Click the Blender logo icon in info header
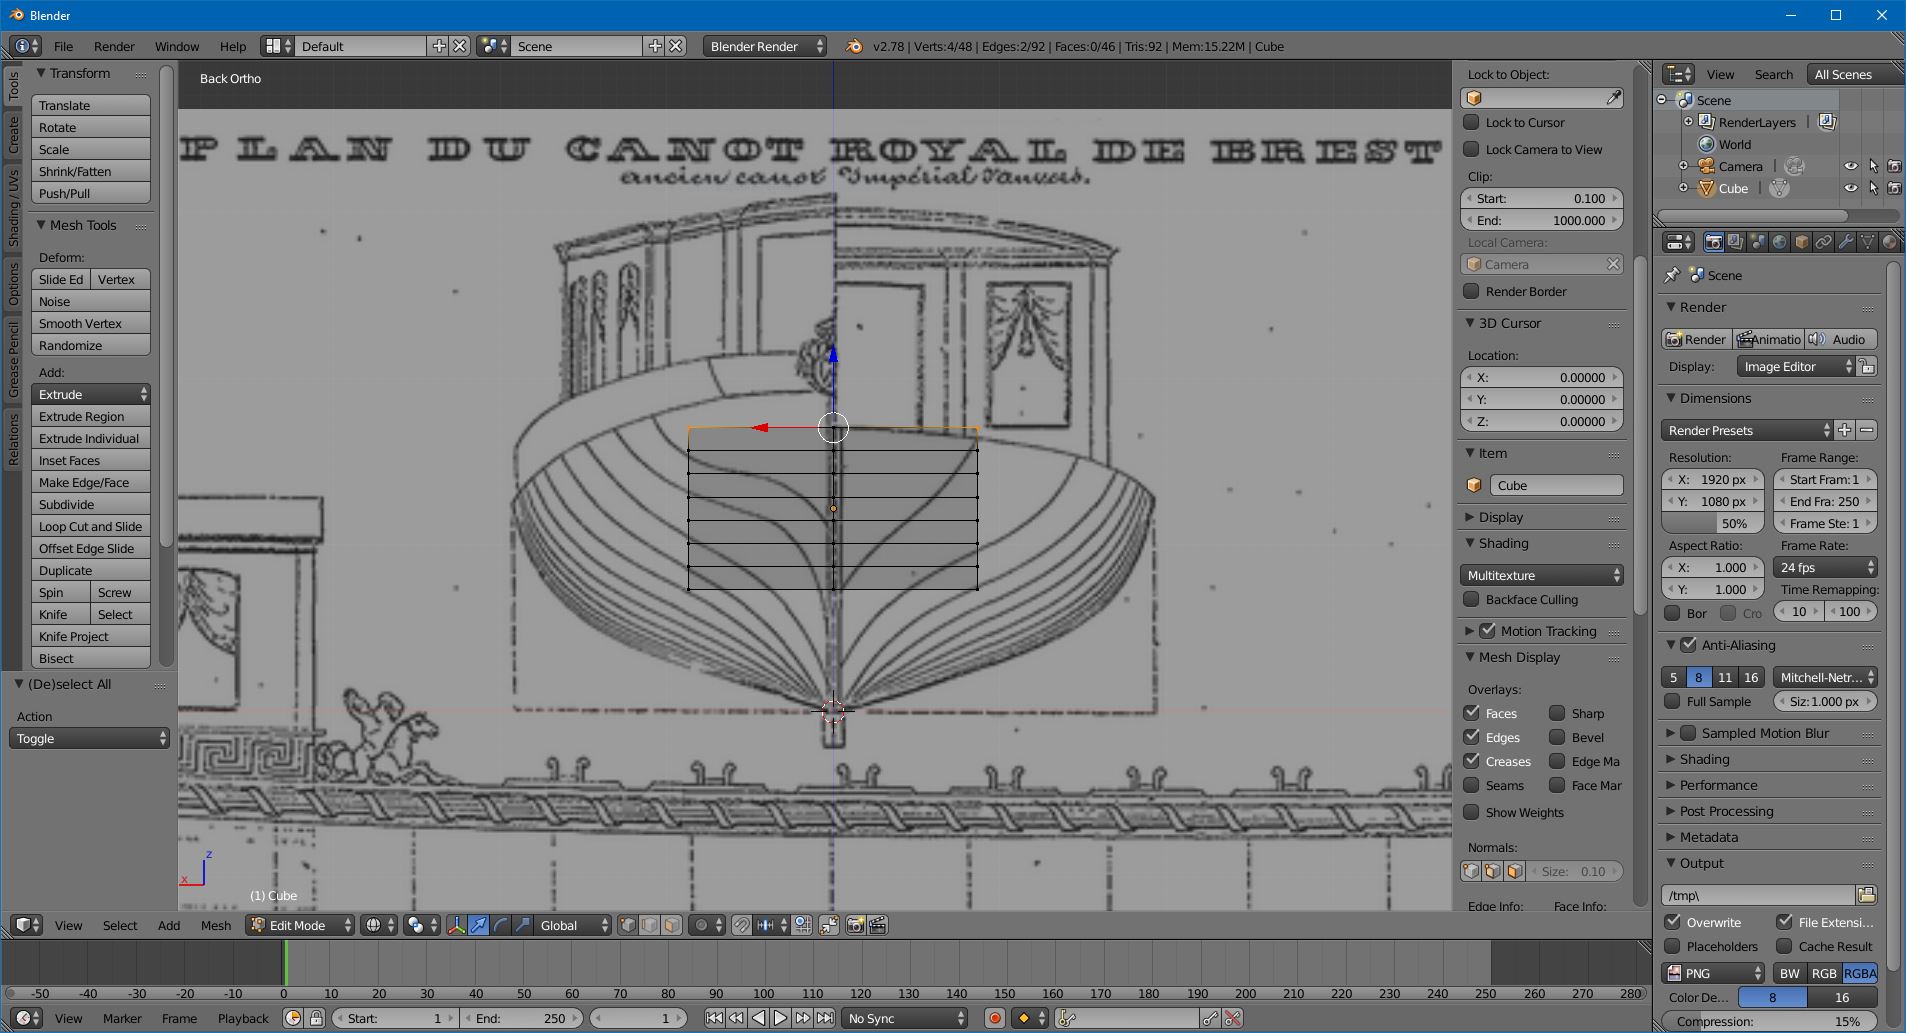 tap(853, 46)
